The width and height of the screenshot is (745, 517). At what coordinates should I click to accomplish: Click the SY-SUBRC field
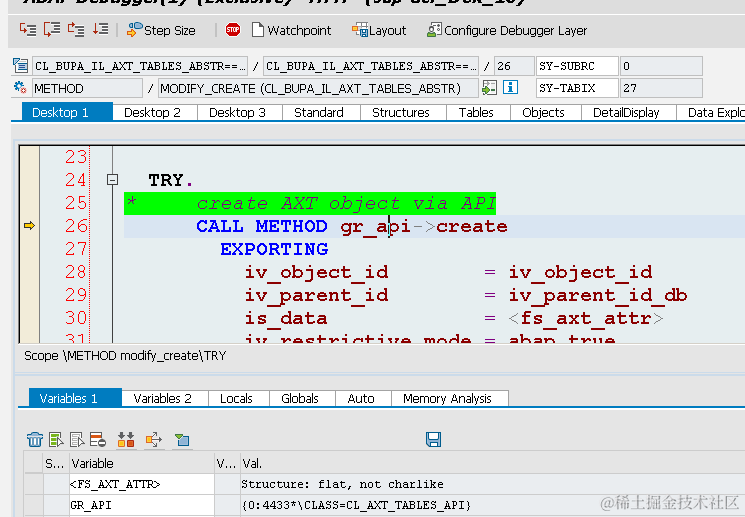click(x=577, y=66)
